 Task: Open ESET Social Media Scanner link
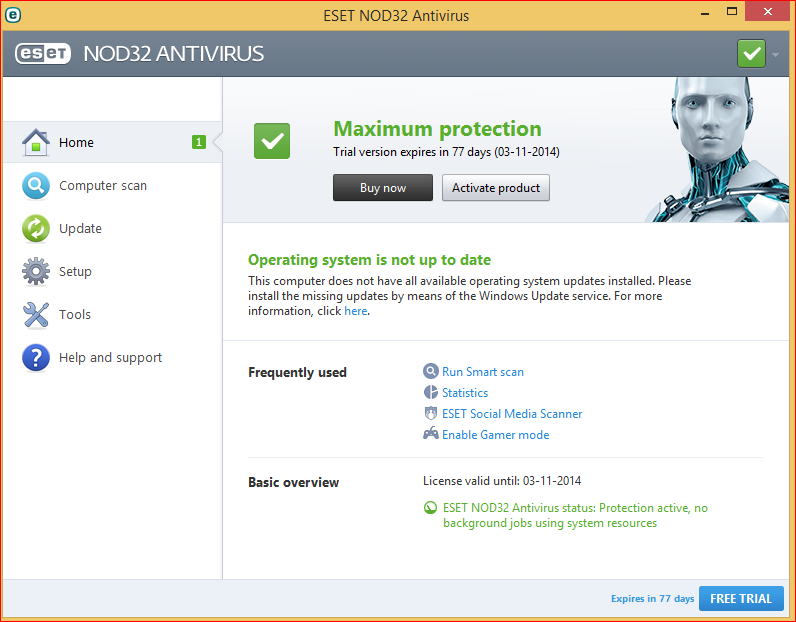512,414
